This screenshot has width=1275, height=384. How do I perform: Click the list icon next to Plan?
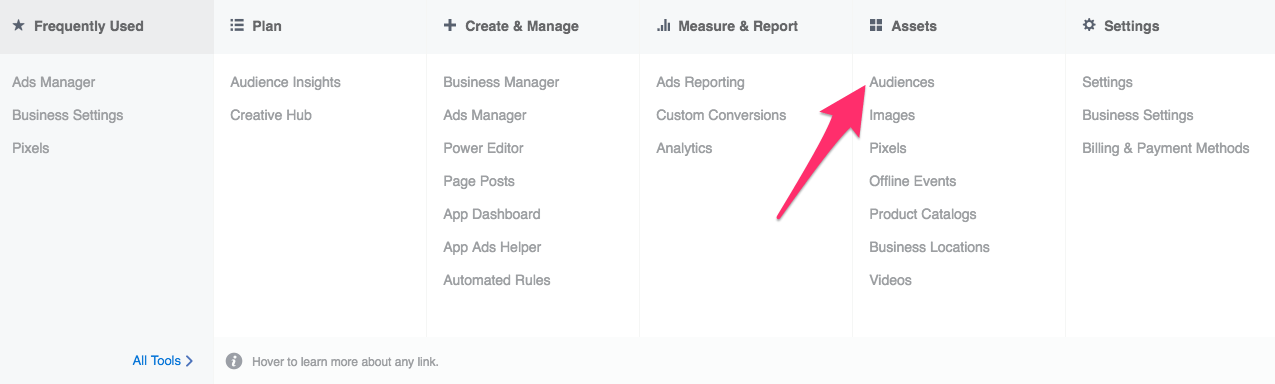(x=237, y=26)
